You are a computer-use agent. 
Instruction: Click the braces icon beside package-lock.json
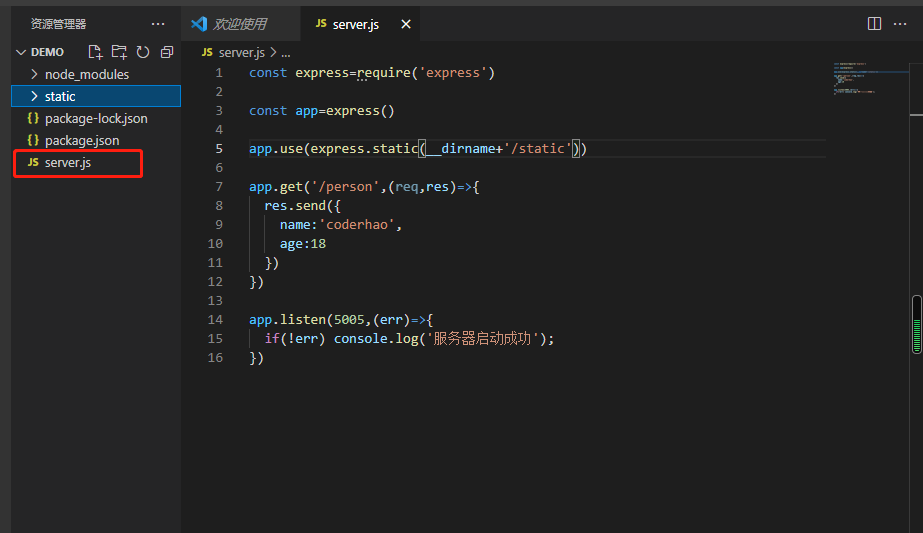[34, 118]
